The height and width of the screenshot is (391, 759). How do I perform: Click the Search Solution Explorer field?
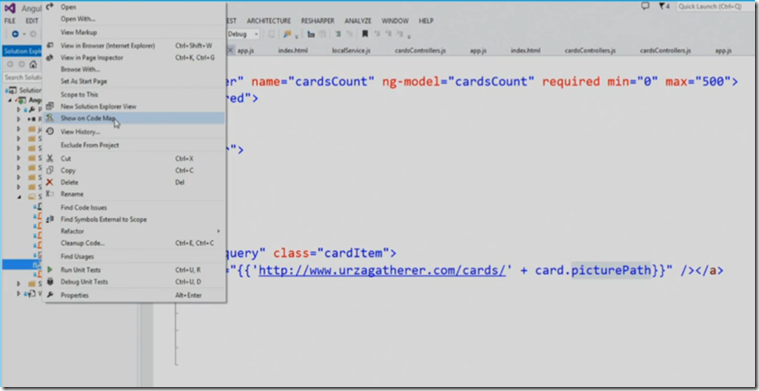click(x=23, y=77)
